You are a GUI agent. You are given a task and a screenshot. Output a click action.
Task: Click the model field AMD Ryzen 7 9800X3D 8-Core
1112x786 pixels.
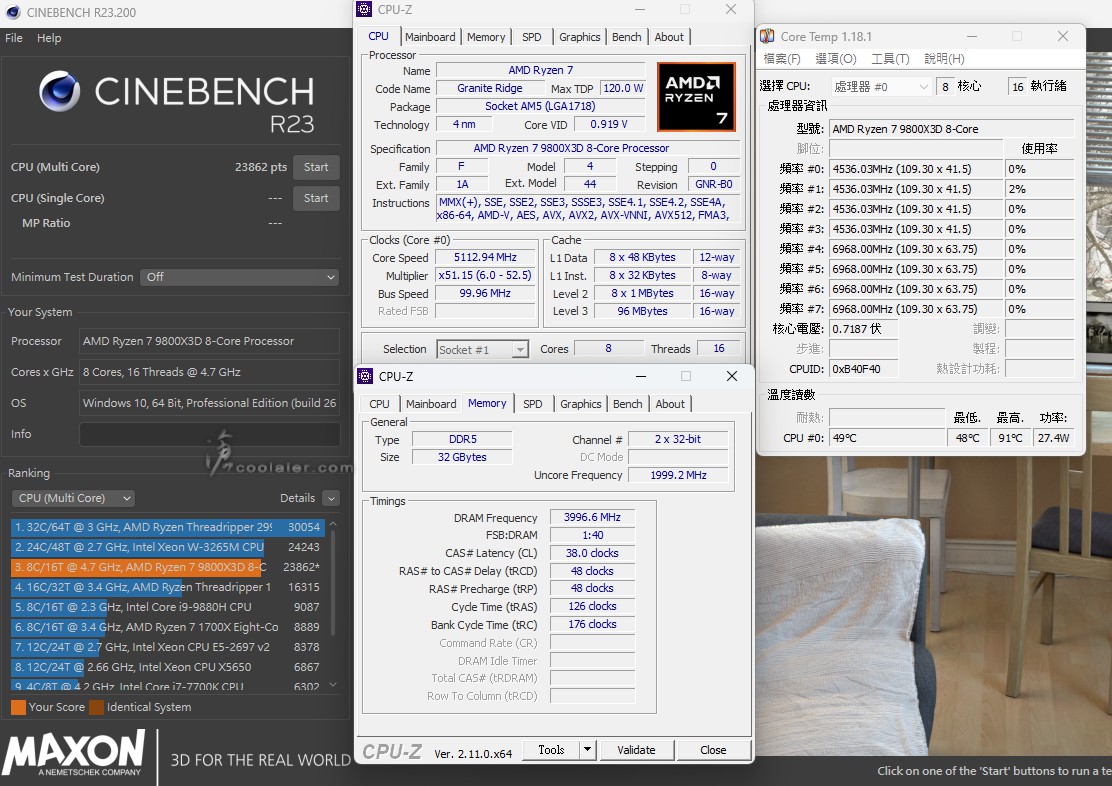point(952,129)
